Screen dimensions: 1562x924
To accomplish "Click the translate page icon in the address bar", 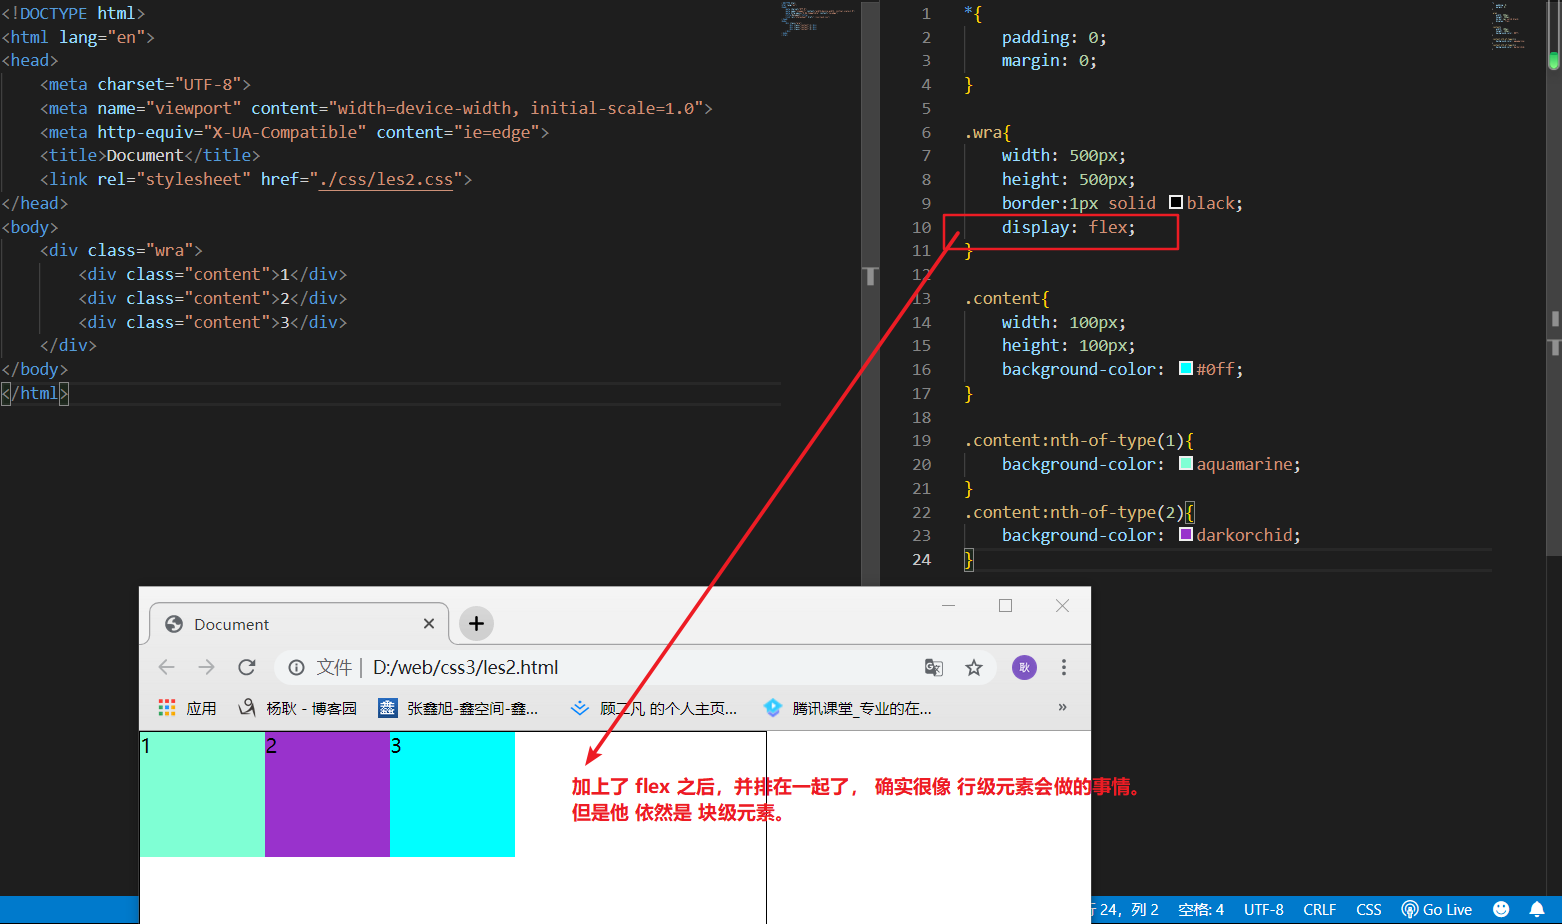I will coord(934,668).
